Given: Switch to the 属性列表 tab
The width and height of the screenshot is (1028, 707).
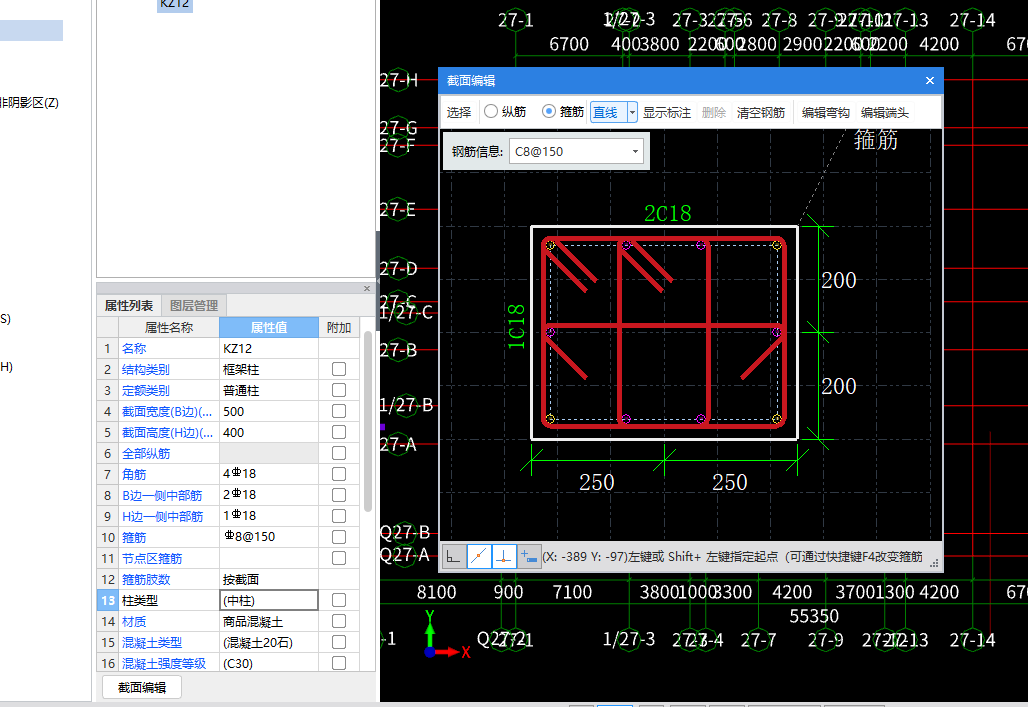Looking at the screenshot, I should 129,306.
